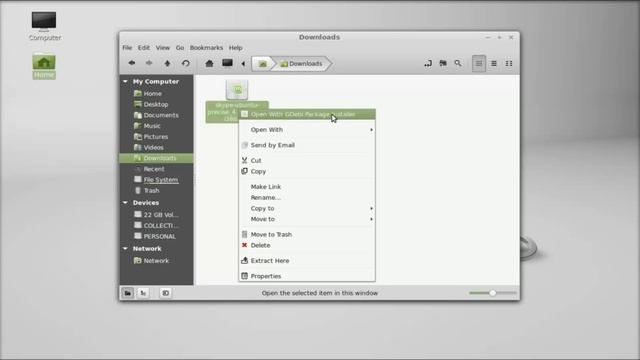The image size is (640, 360).
Task: Open the Bookmarks menu
Action: [x=207, y=48]
